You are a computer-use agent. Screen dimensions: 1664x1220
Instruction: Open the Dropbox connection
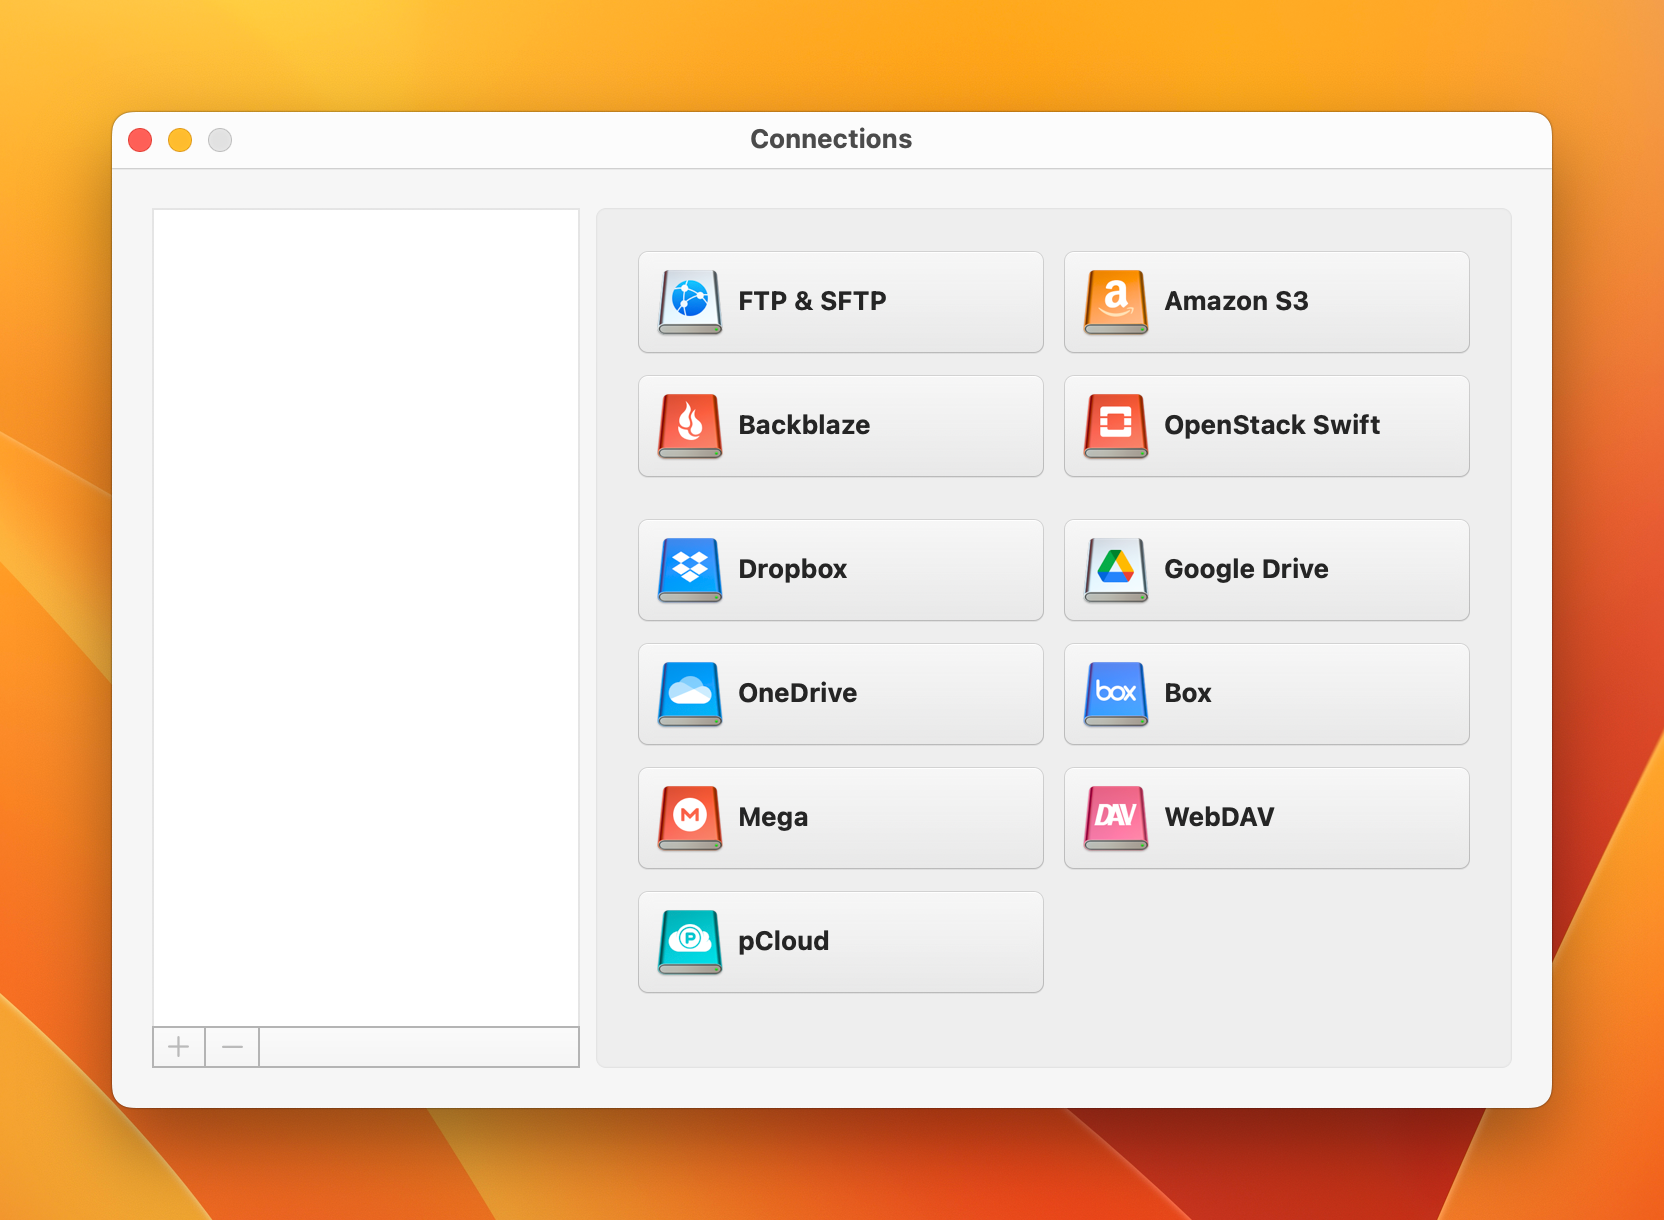click(840, 569)
